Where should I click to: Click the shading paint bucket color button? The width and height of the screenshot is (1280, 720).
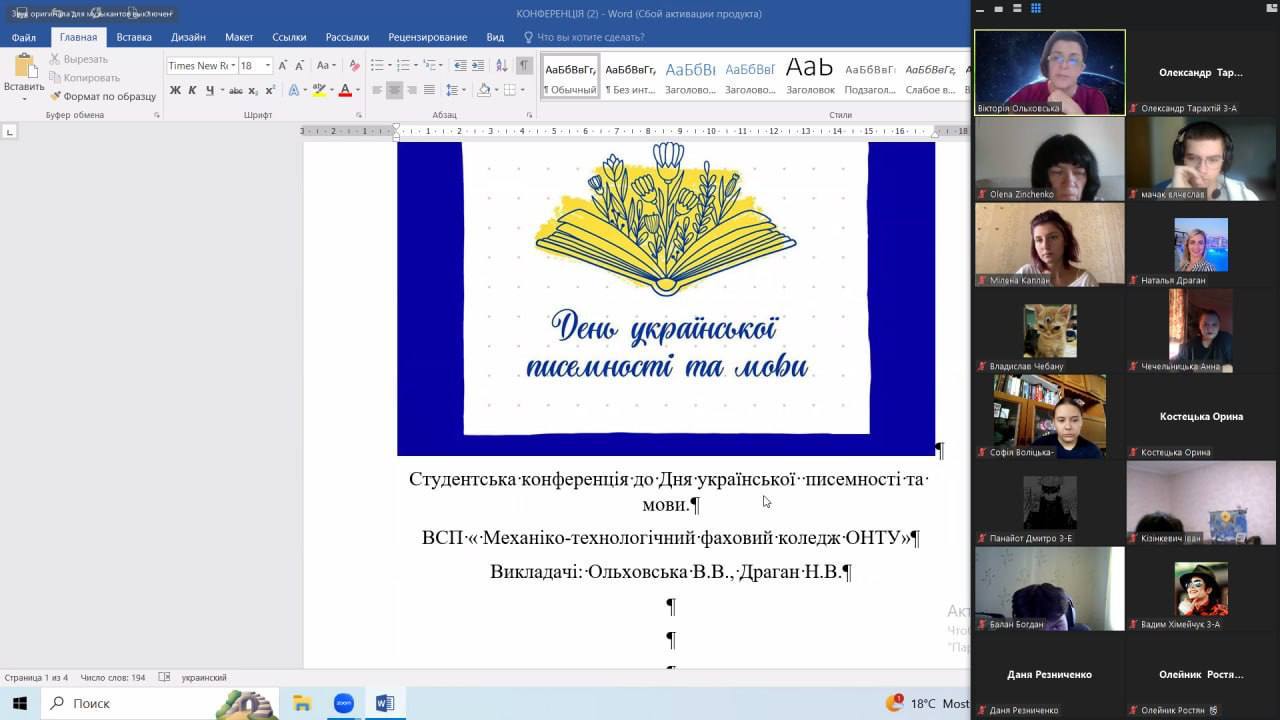coord(484,90)
